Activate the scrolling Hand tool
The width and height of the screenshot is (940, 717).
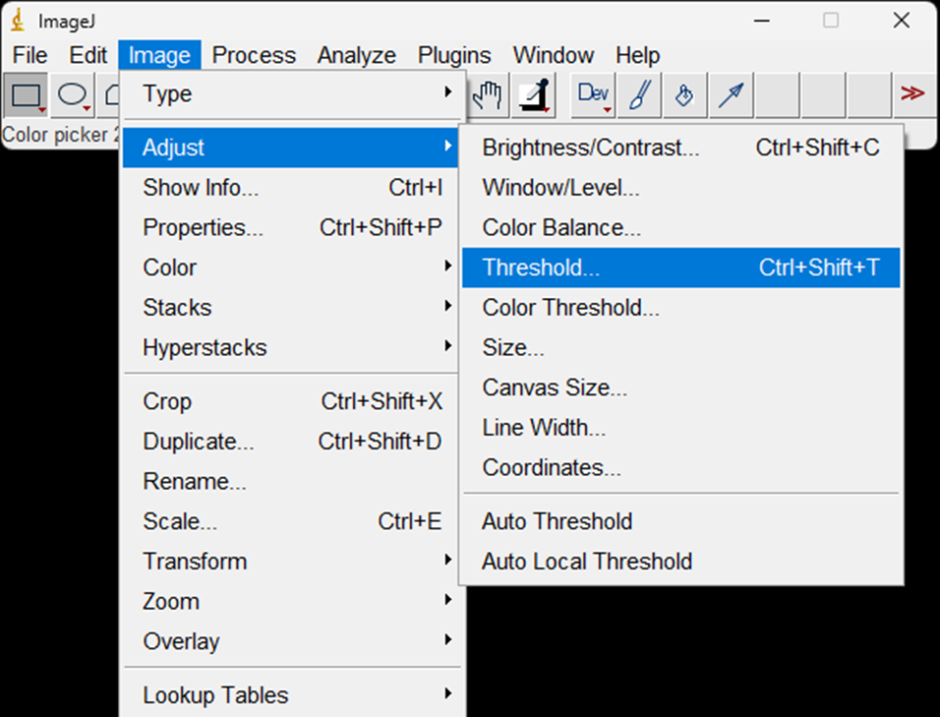(488, 95)
